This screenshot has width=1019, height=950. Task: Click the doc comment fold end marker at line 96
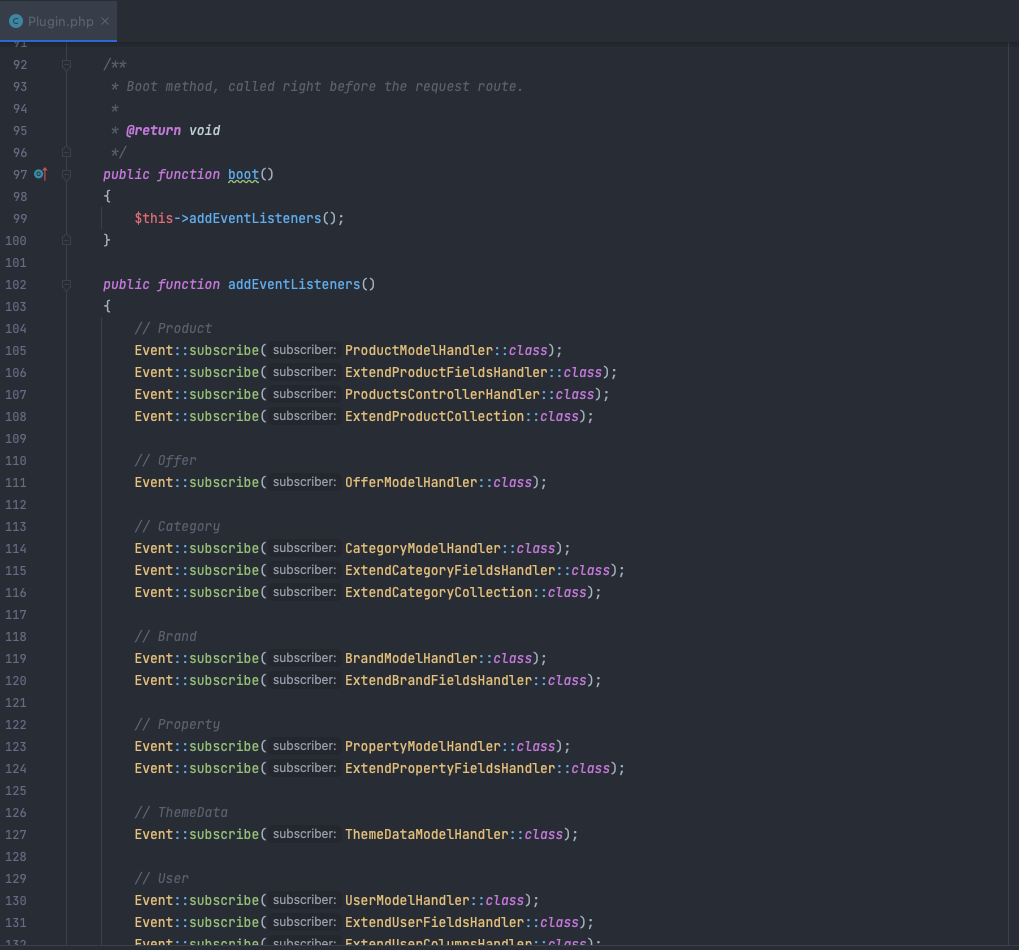pos(66,153)
